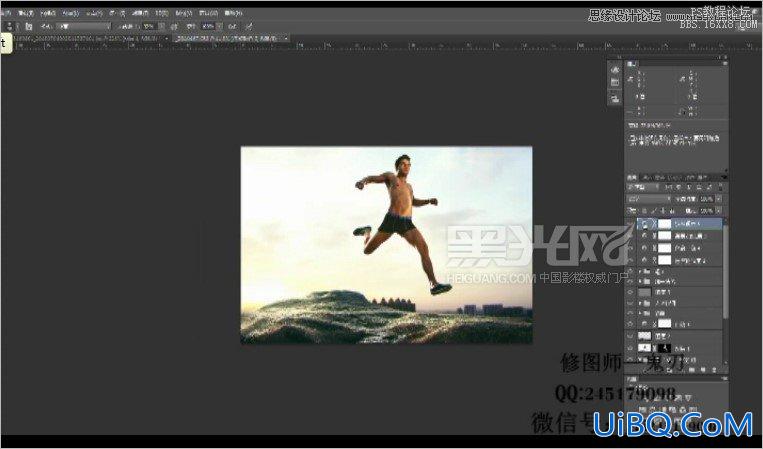Open the brush mode dropdown in options bar

(84, 27)
